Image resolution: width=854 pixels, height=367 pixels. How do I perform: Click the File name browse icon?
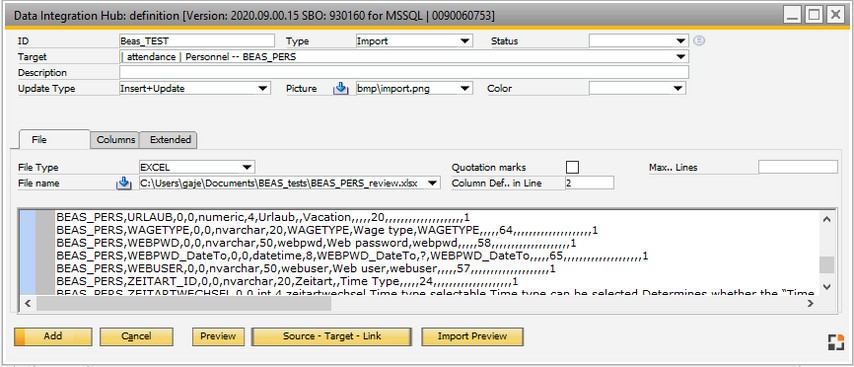click(x=124, y=184)
